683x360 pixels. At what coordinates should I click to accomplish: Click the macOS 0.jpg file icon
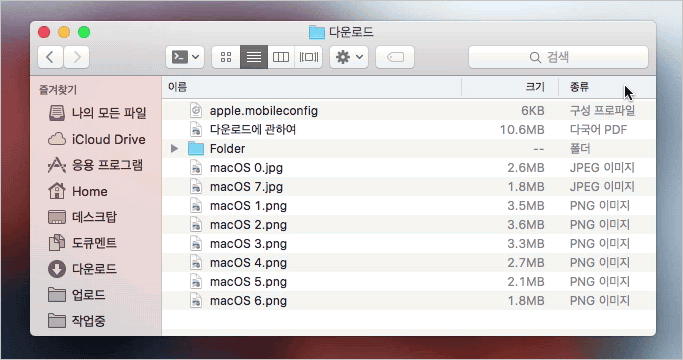196,168
